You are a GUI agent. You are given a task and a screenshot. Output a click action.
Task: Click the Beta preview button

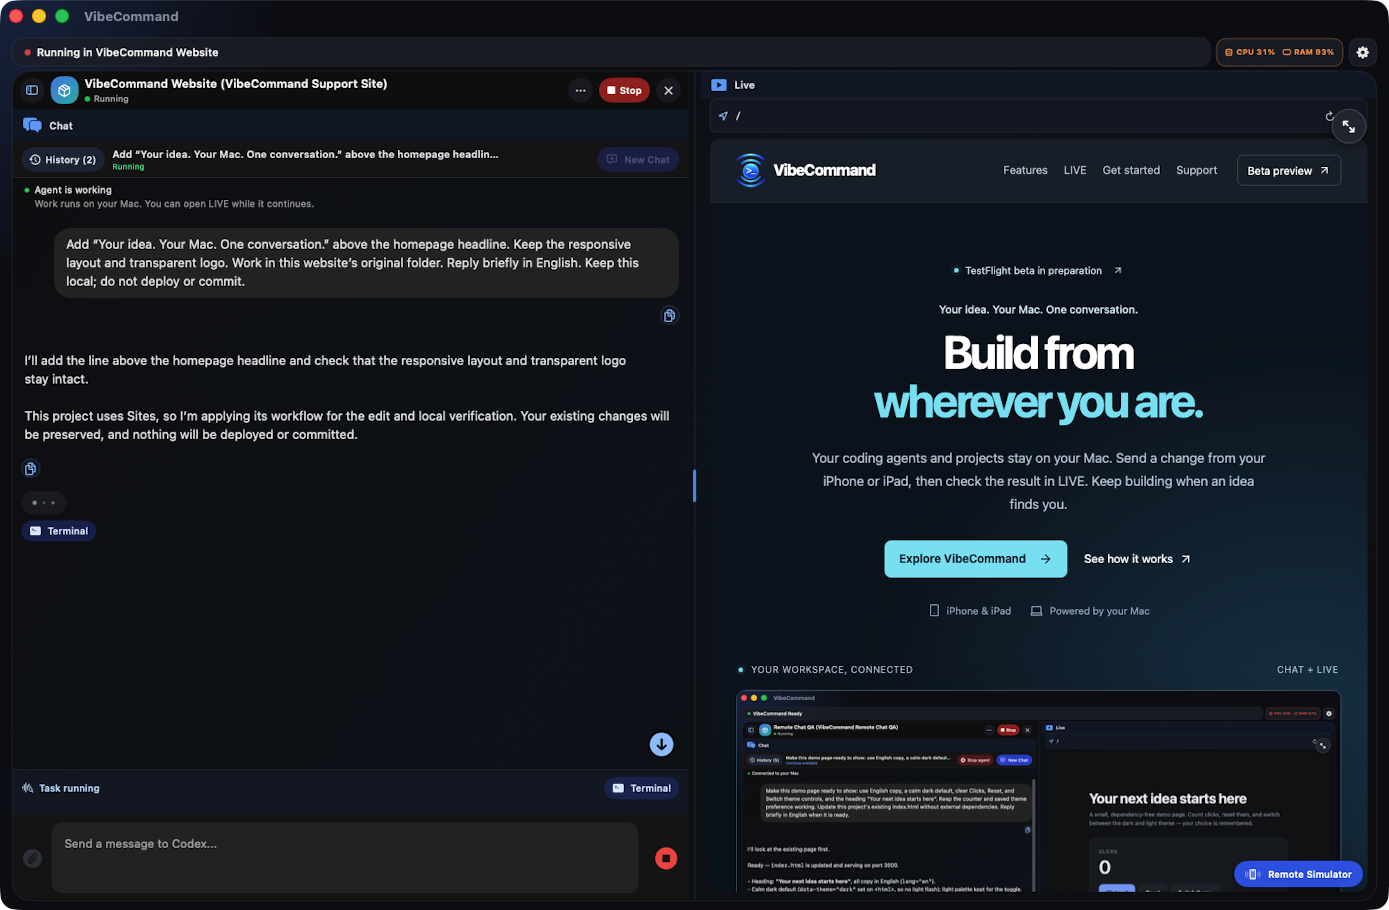point(1288,170)
